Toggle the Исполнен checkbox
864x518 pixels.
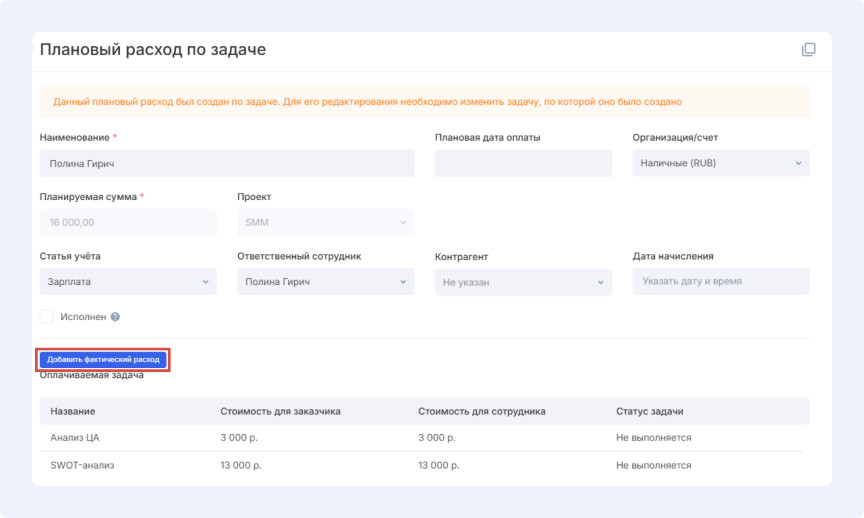click(x=47, y=317)
